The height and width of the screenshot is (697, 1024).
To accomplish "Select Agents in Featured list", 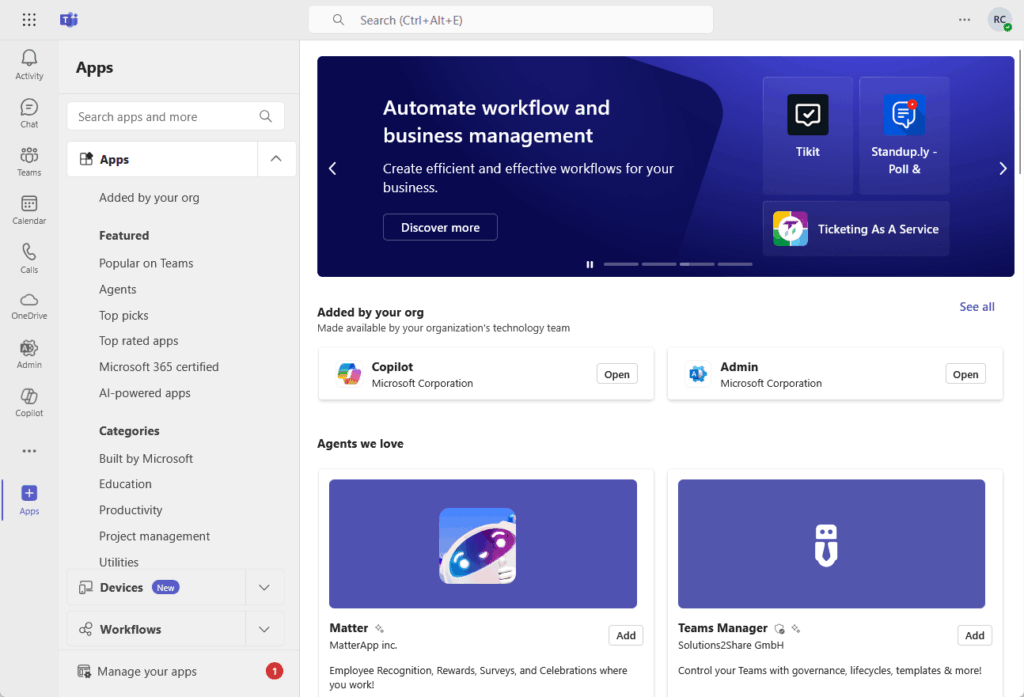I will [118, 289].
